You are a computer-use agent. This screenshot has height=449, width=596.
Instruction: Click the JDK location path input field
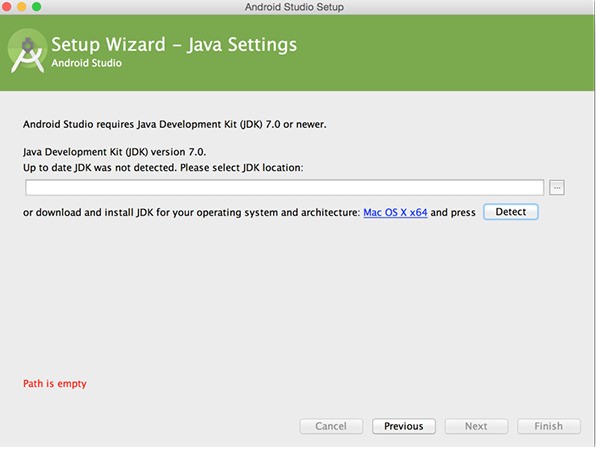(x=284, y=187)
